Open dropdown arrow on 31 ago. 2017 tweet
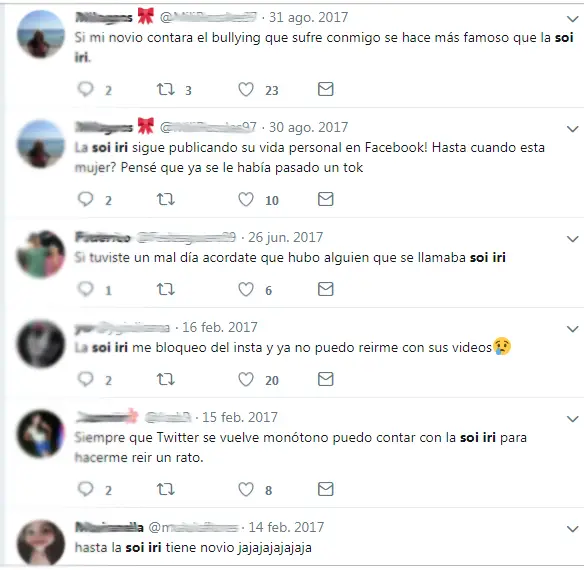This screenshot has height=570, width=584. point(572,19)
